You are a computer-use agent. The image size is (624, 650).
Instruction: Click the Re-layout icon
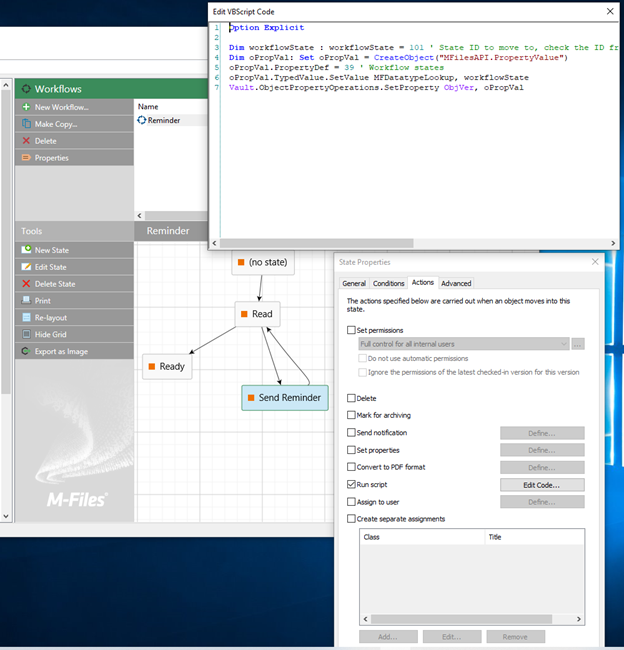pos(26,317)
